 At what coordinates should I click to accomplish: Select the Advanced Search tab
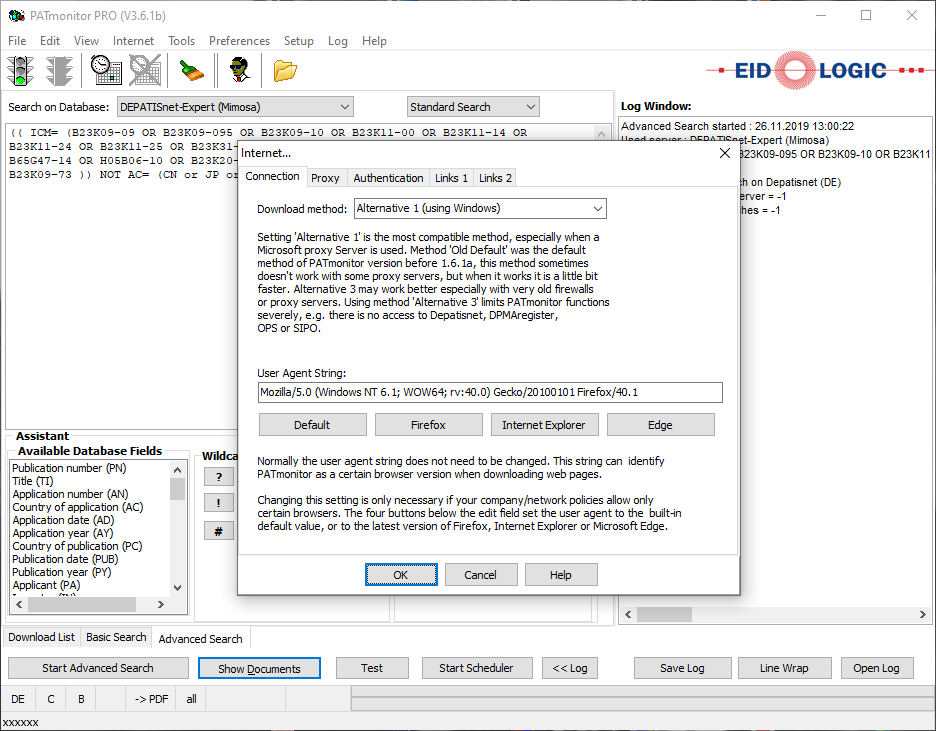pyautogui.click(x=201, y=639)
